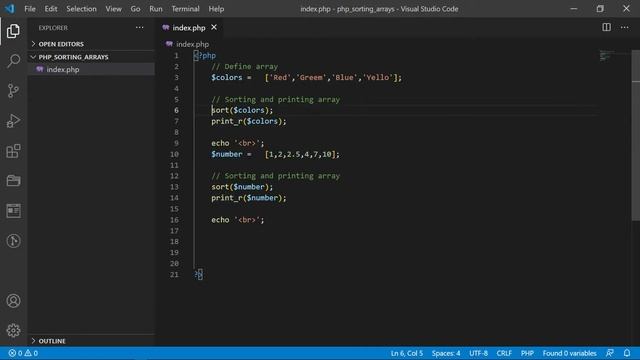Screen dimensions: 640x360
Task: Click the opening <?php tag
Action: coord(205,56)
